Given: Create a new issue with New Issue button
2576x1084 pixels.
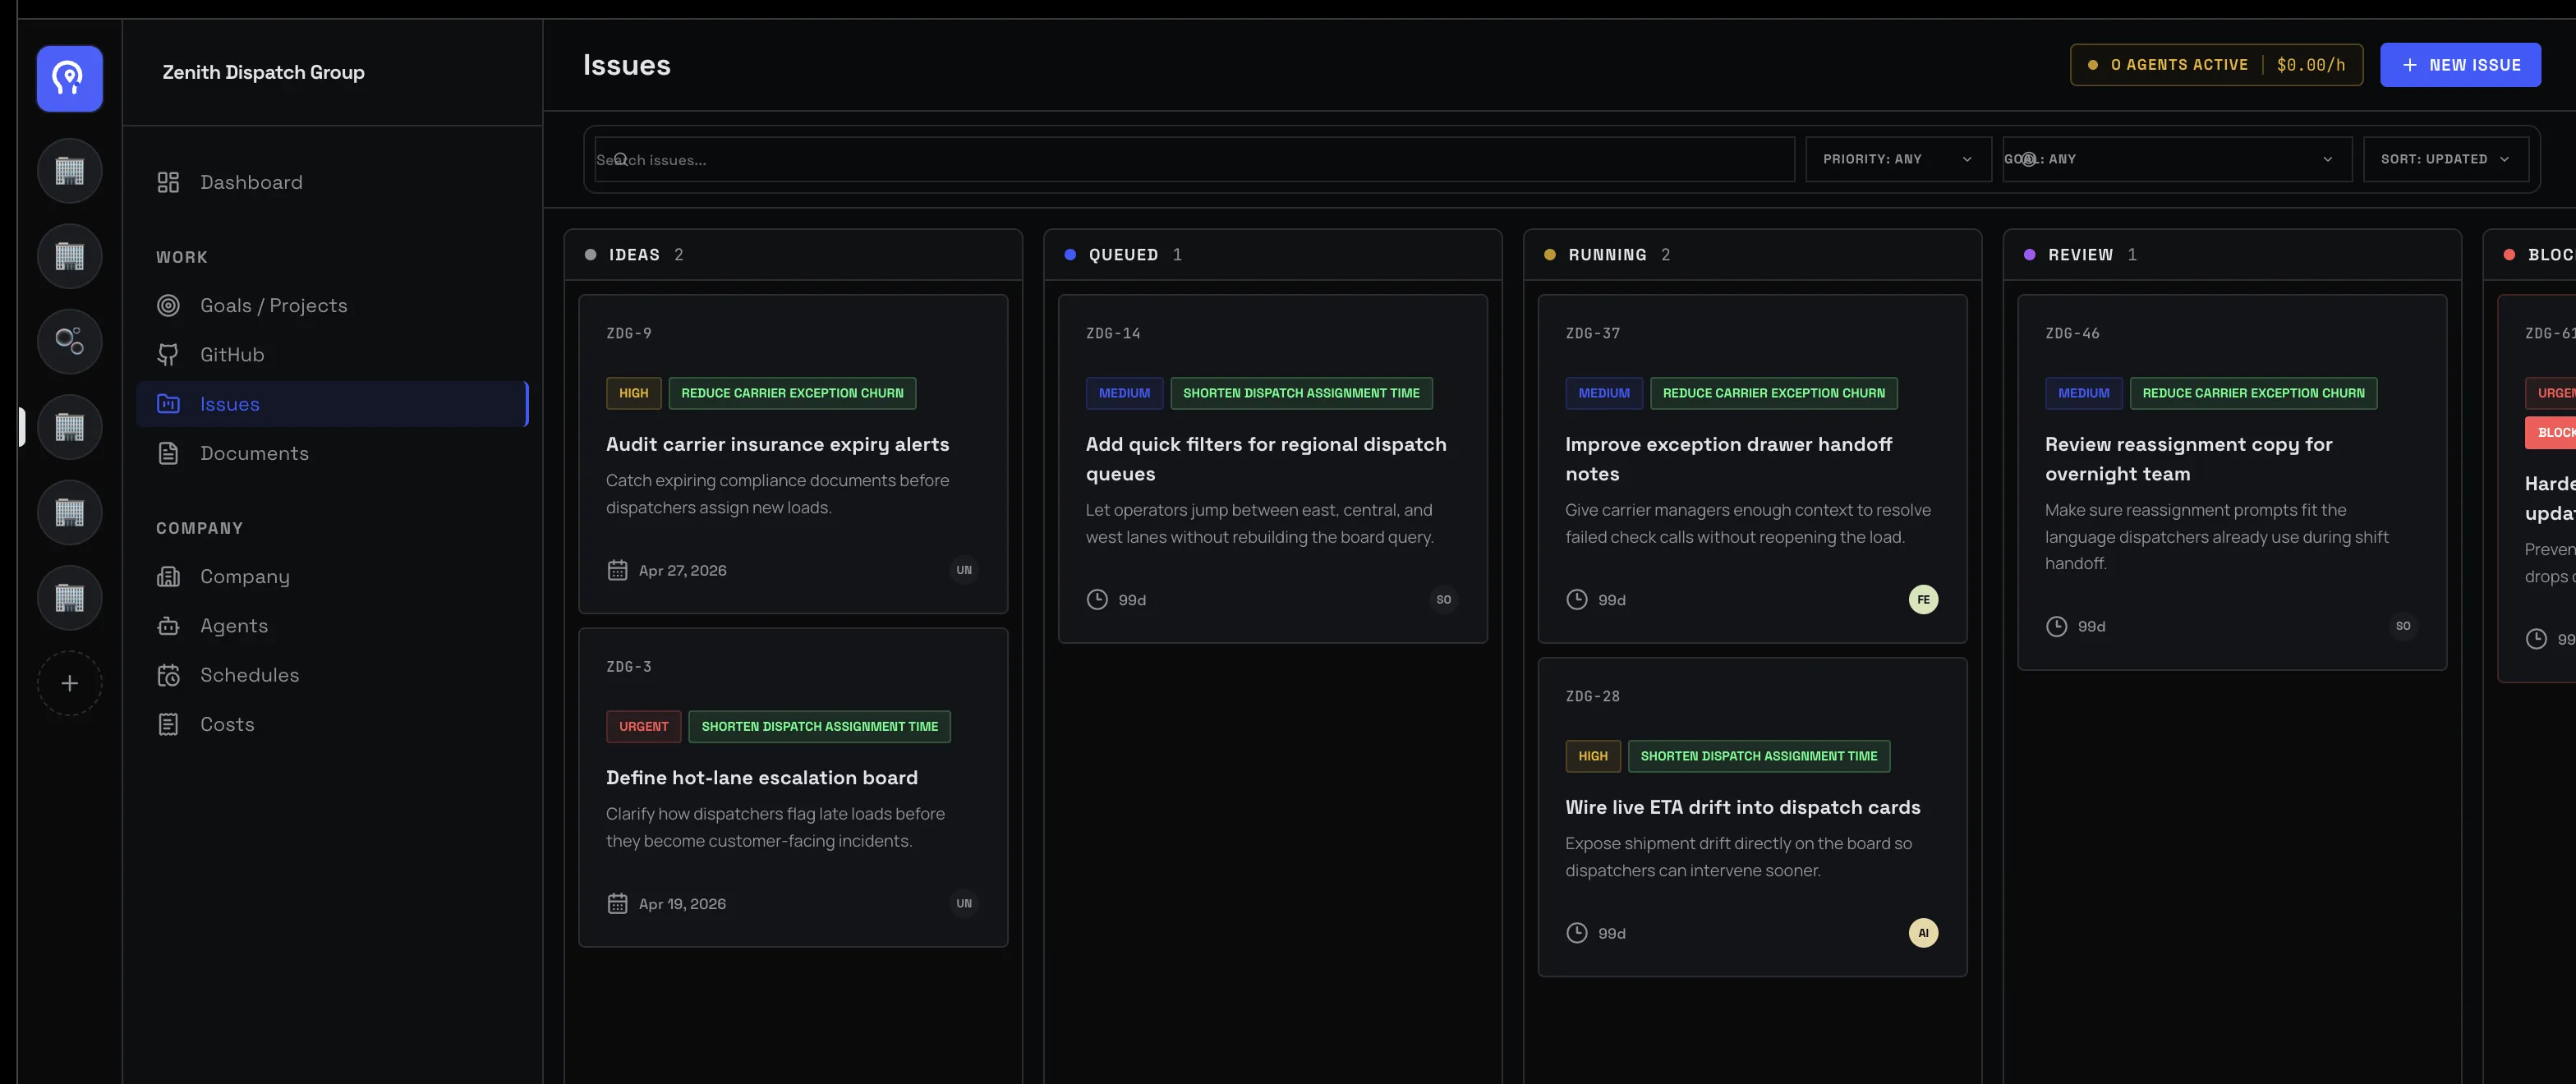Looking at the screenshot, I should 2459,65.
